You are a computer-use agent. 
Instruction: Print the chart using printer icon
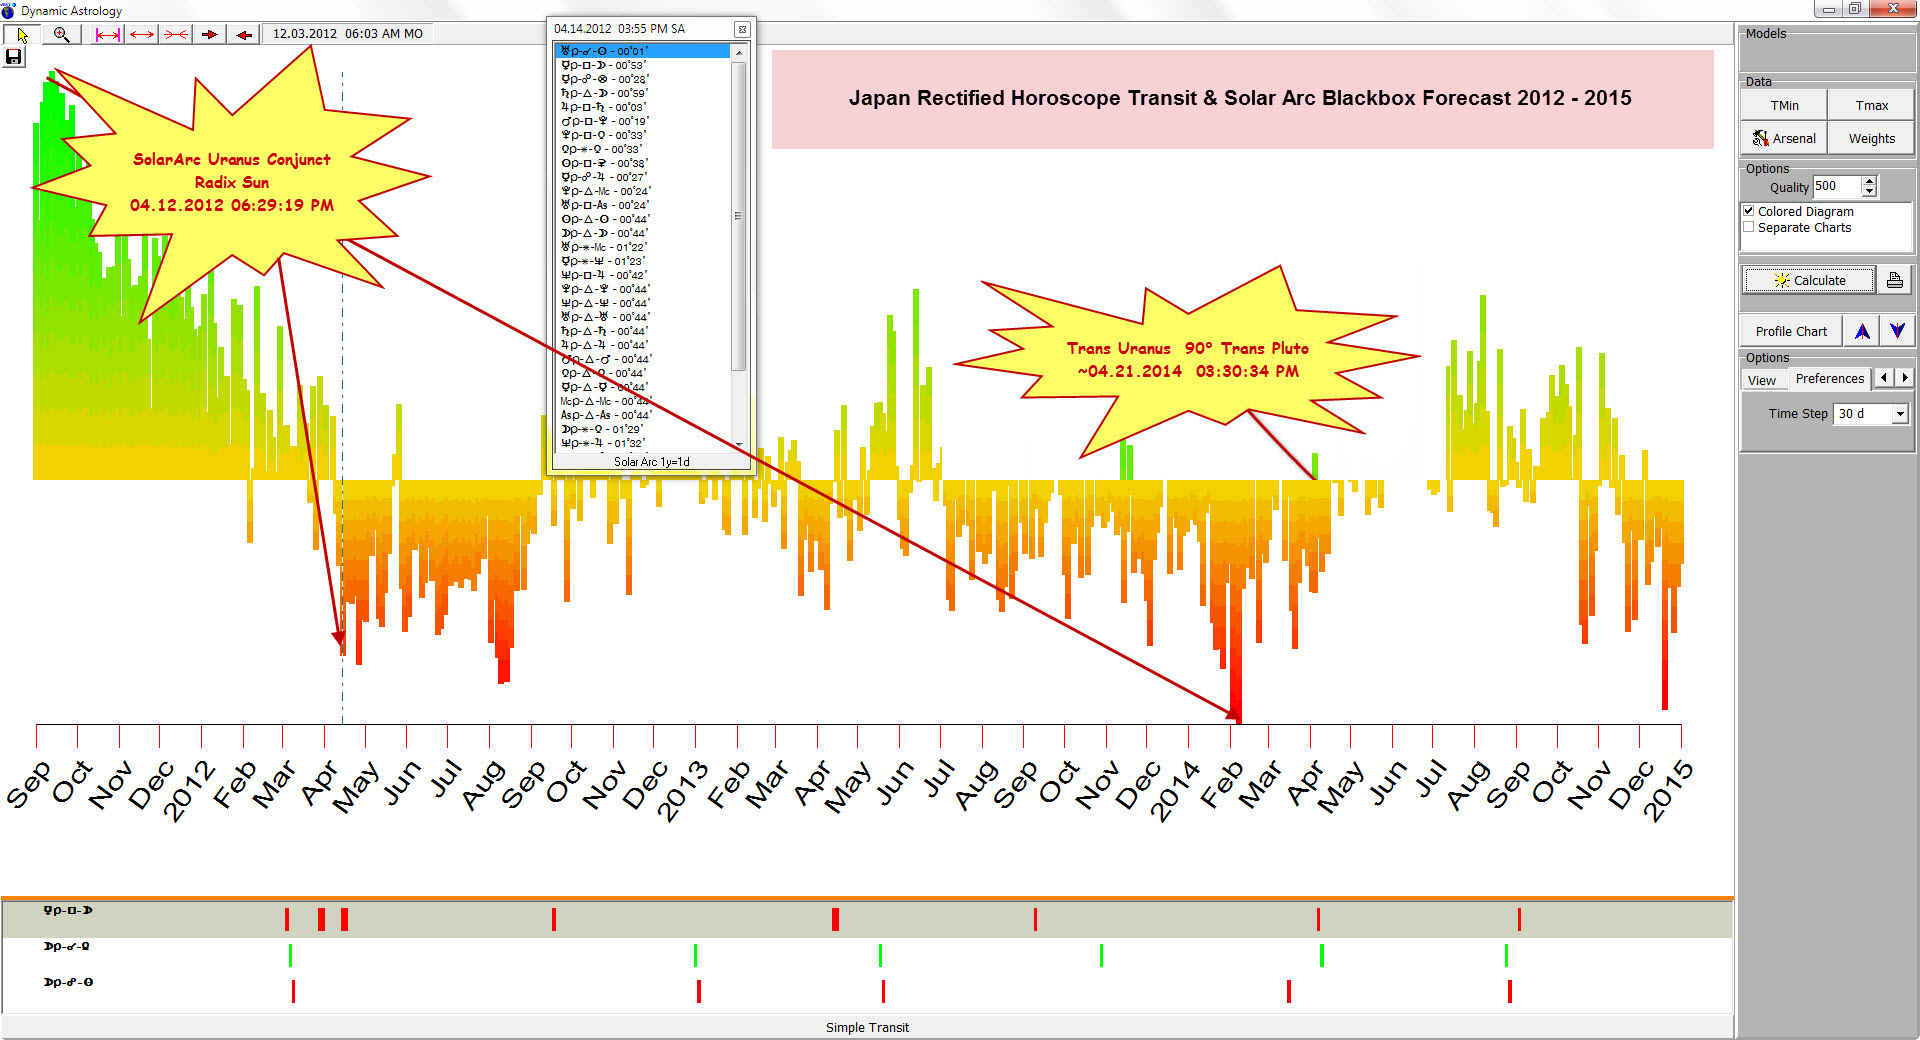click(x=1894, y=281)
